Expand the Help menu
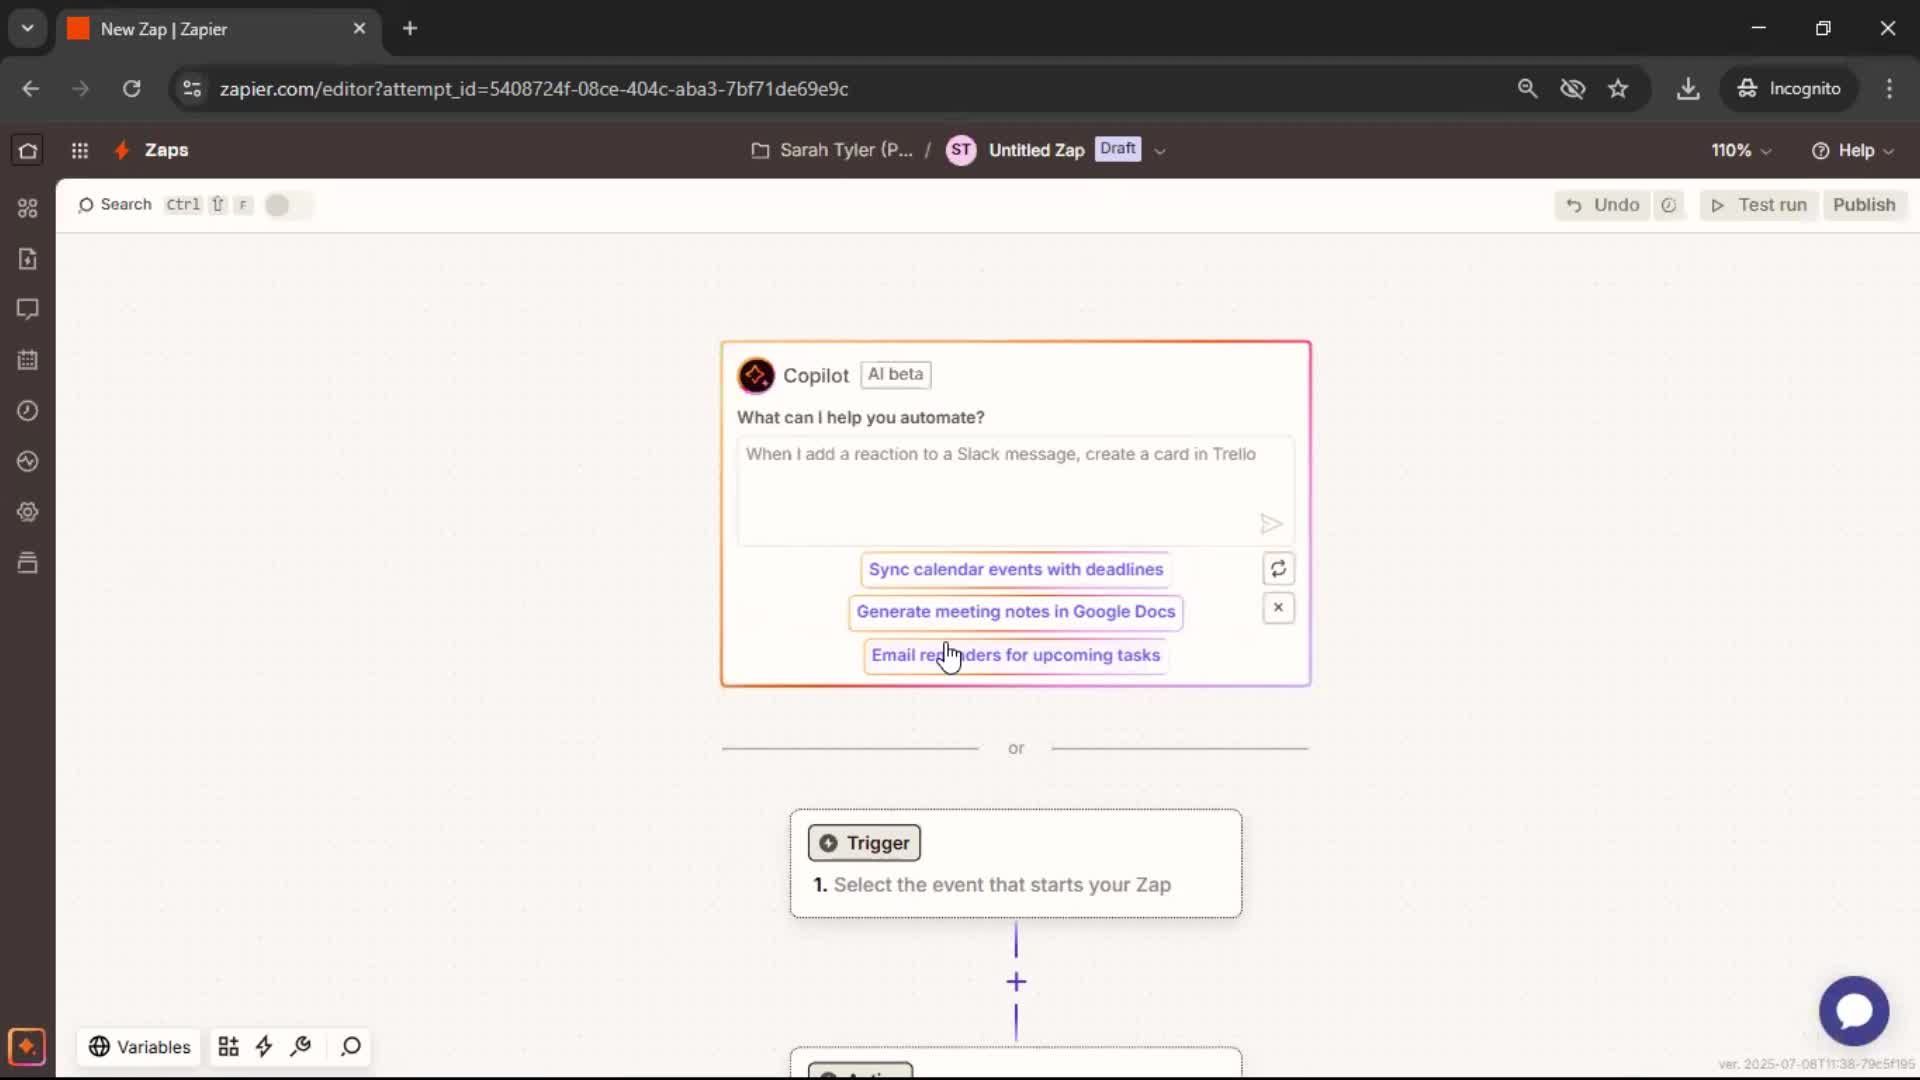This screenshot has height=1080, width=1920. [1852, 150]
